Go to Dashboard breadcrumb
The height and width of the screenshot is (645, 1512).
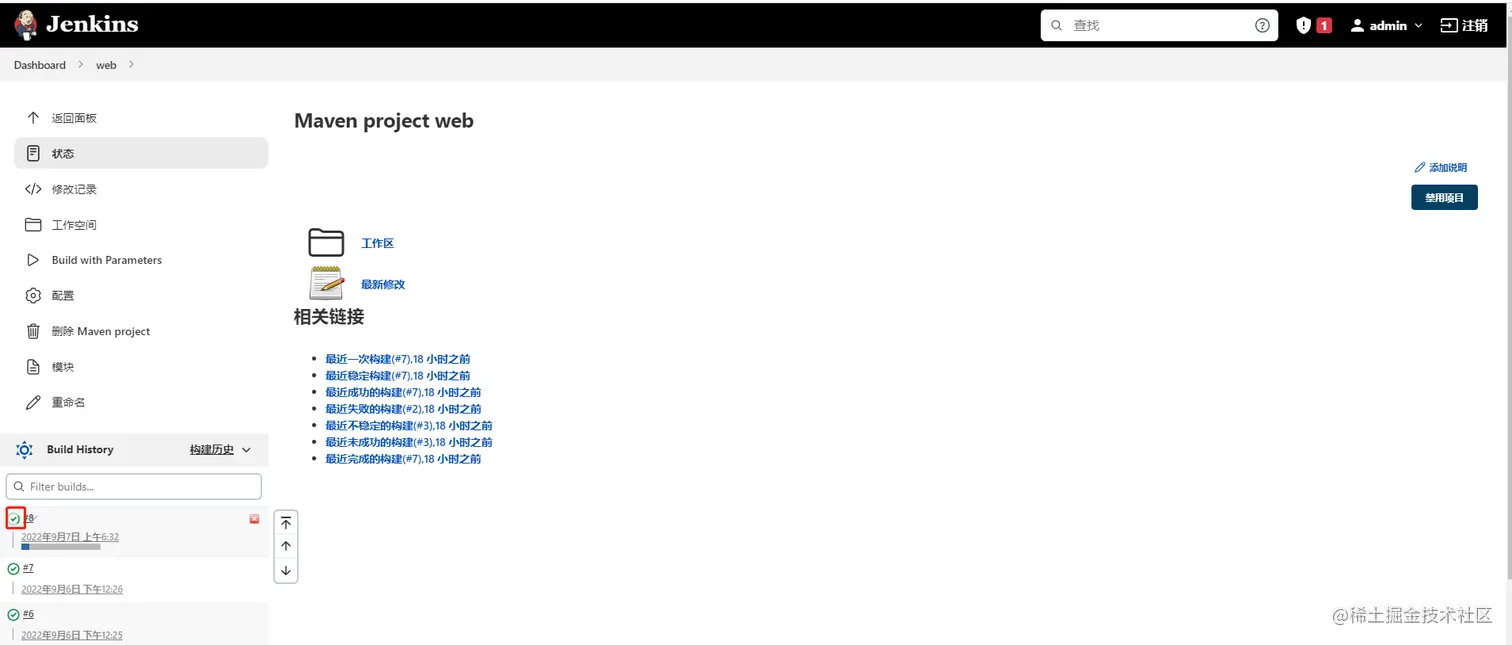40,65
